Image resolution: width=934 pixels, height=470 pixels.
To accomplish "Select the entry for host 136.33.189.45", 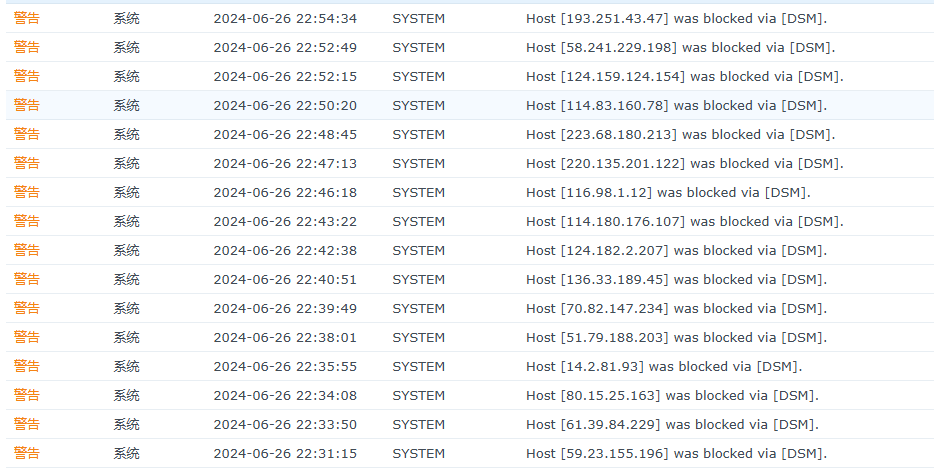I will click(676, 279).
